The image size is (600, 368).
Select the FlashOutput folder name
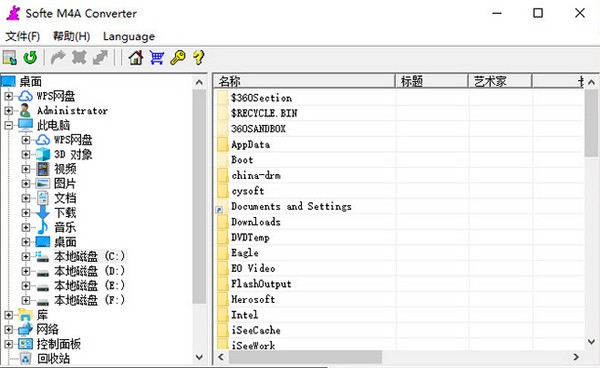(261, 284)
